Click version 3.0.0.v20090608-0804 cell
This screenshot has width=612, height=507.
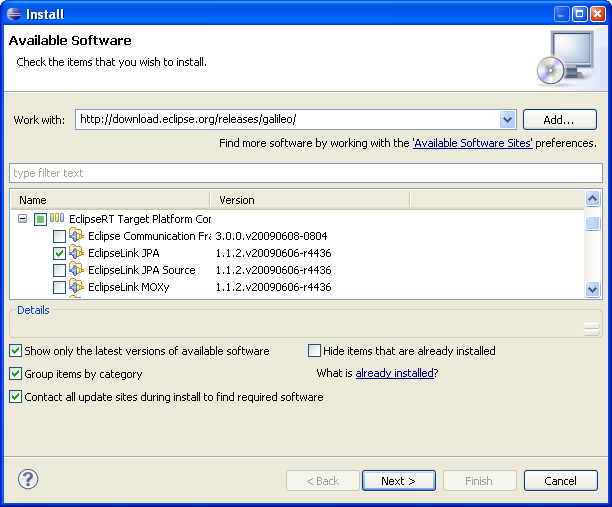(x=271, y=236)
